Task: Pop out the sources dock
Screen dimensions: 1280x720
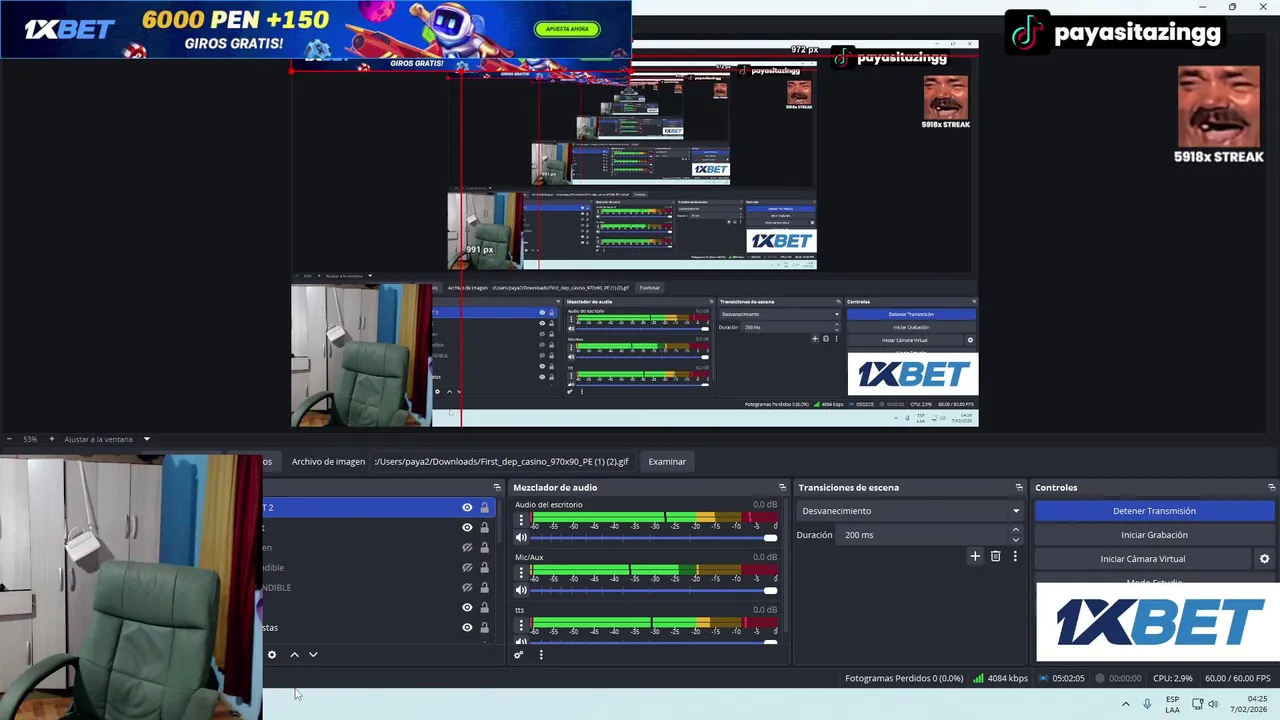Action: [497, 487]
